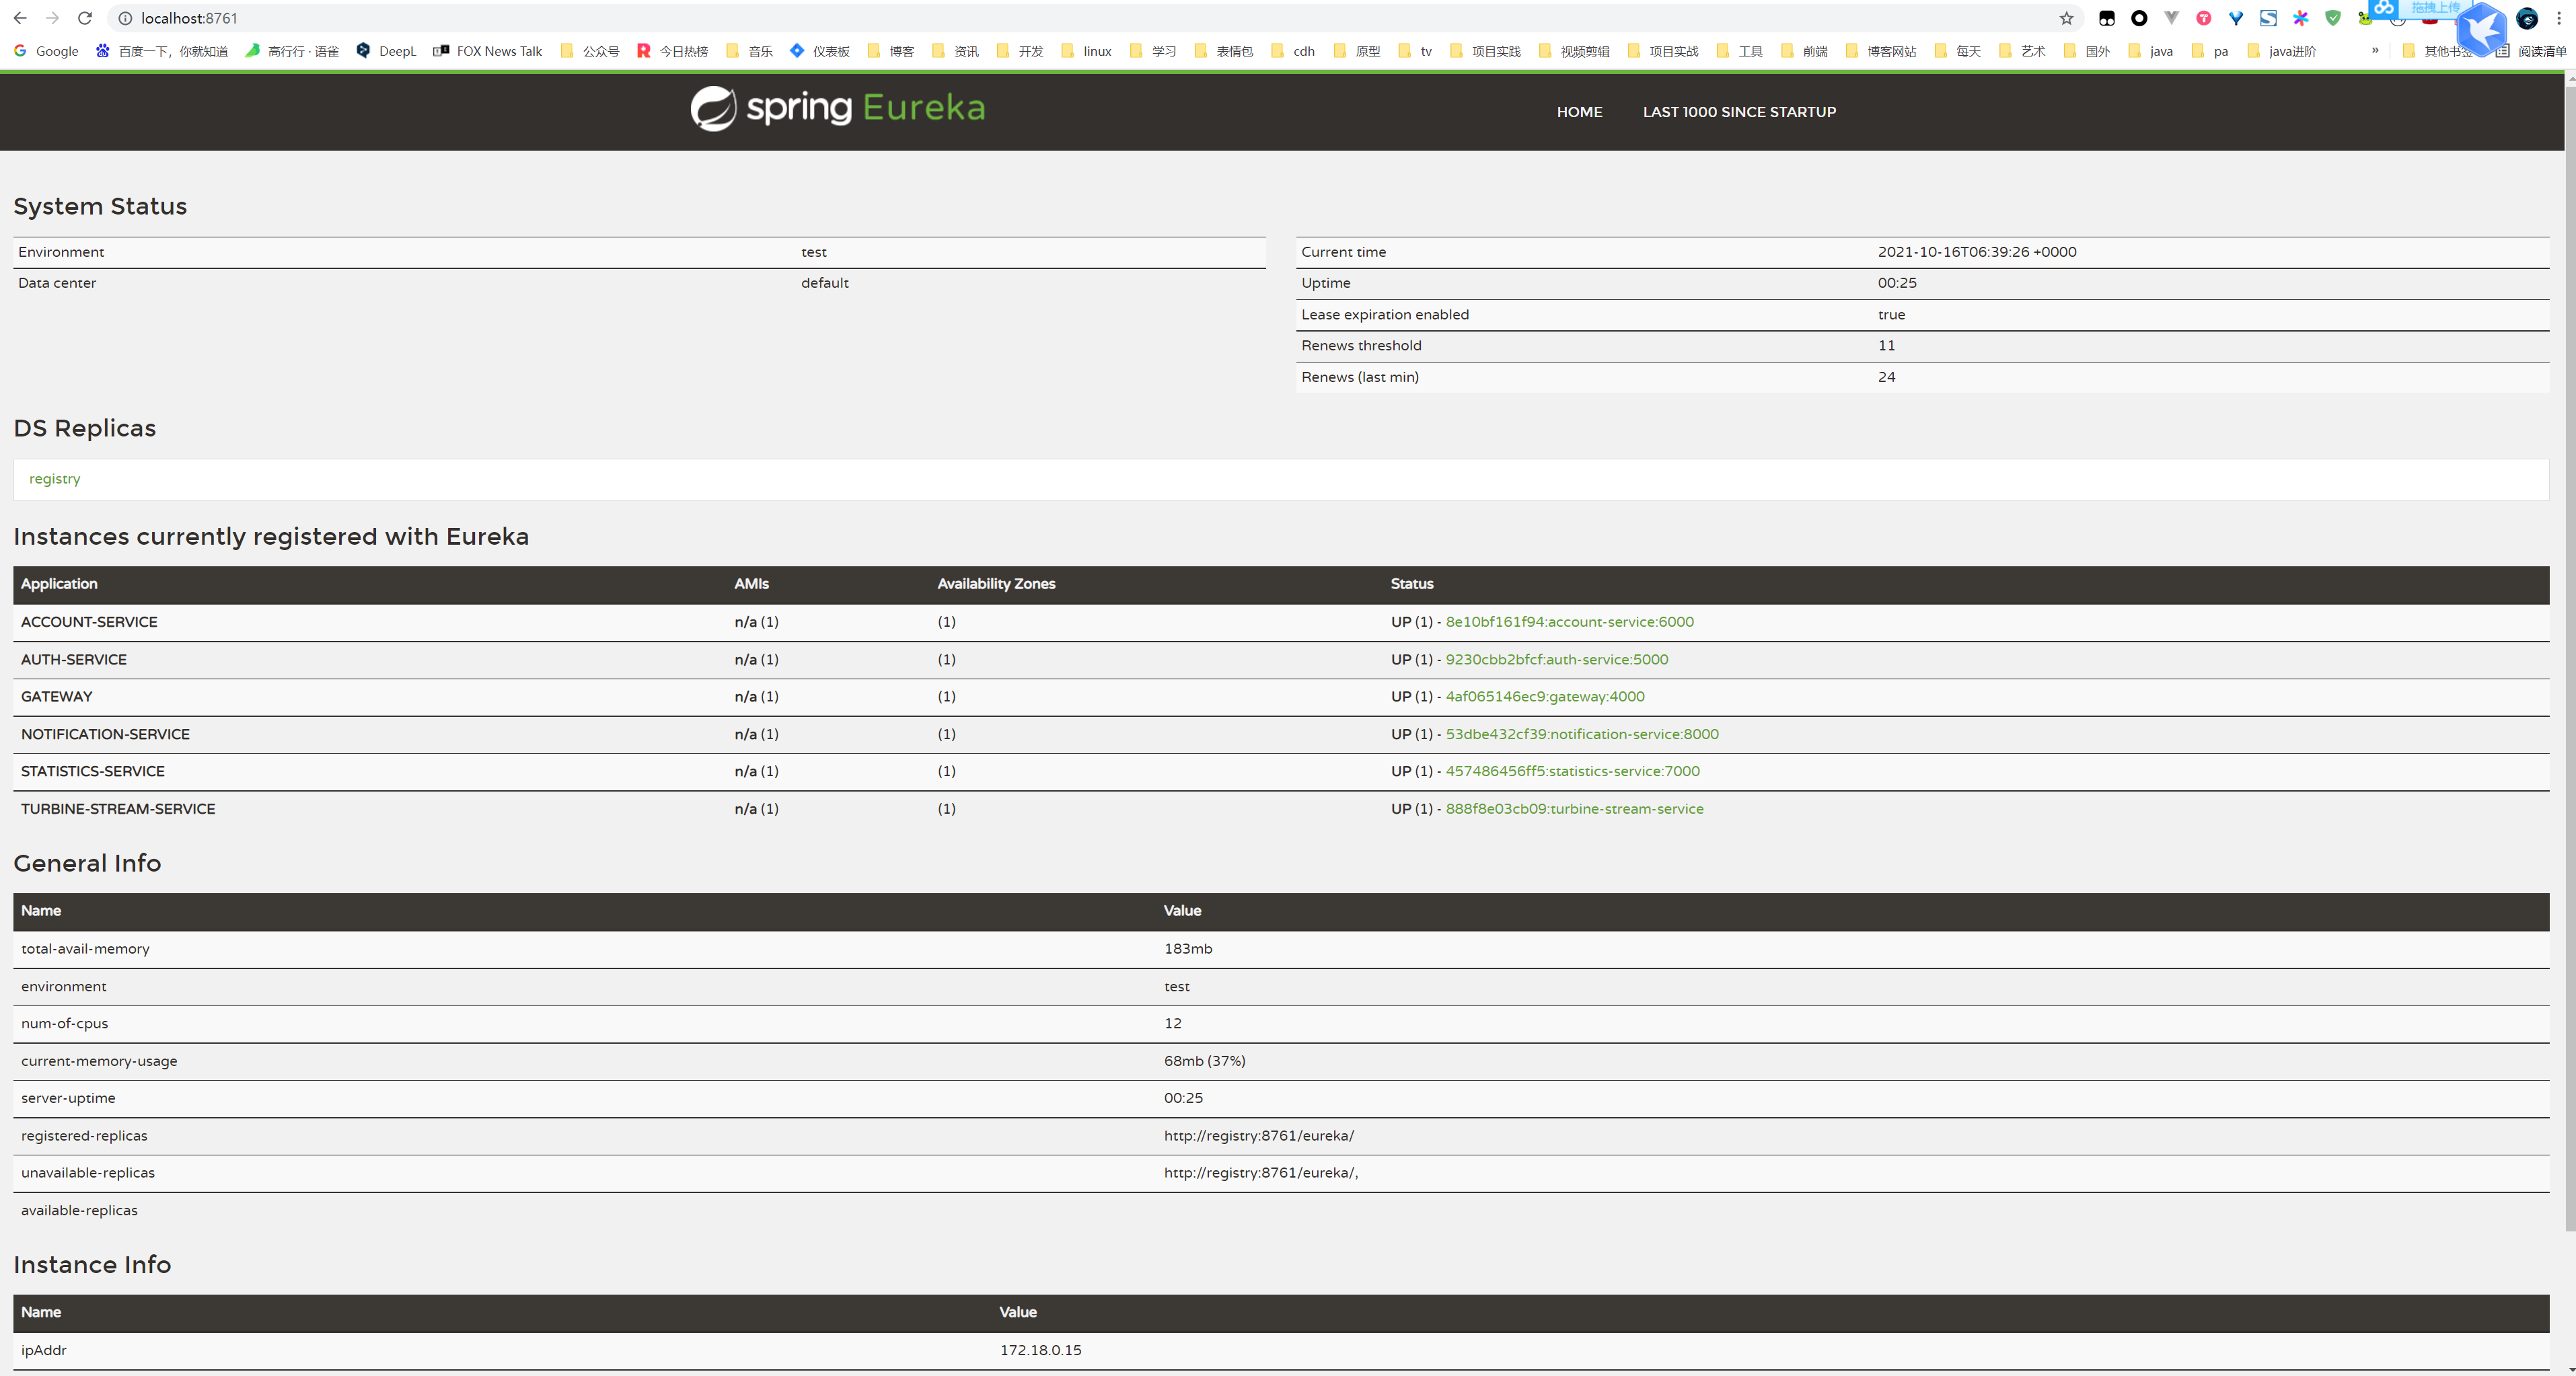Screen dimensions: 2576x1376
Task: Open the DeepL bookmark
Action: (x=386, y=51)
